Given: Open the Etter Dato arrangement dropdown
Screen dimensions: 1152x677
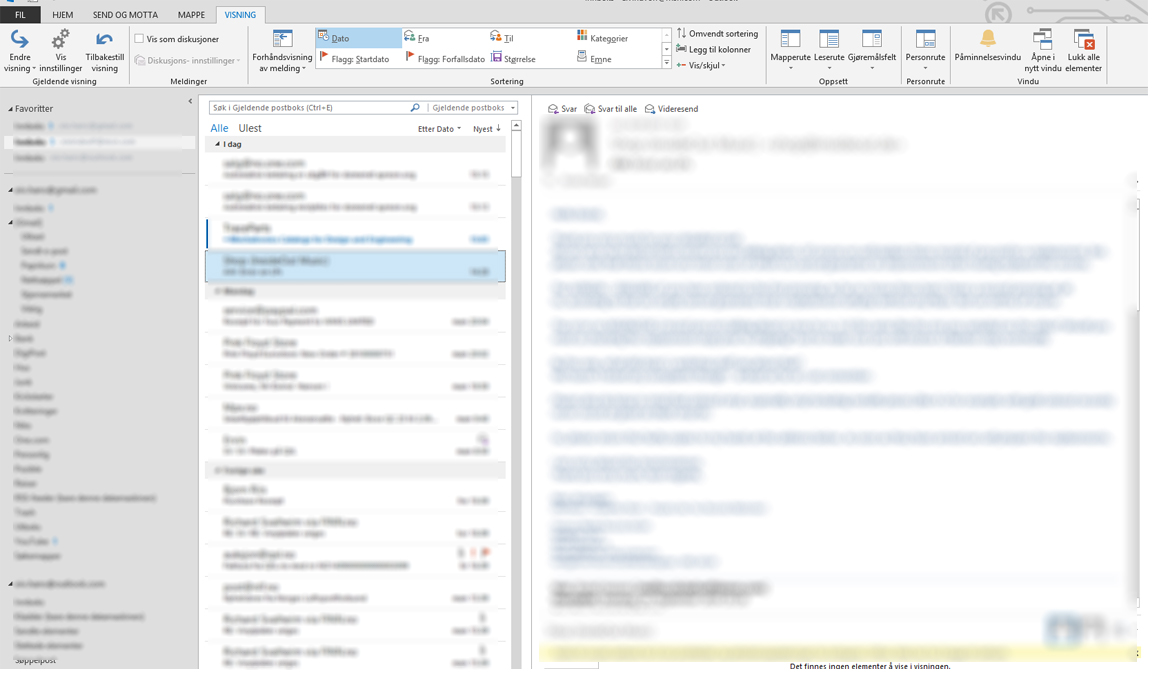Looking at the screenshot, I should click(x=439, y=129).
